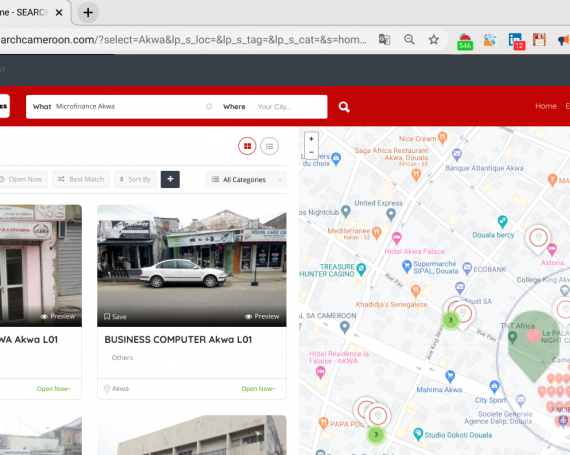
Task: Expand Open Now hours on WA Akwa card
Action: pos(54,388)
